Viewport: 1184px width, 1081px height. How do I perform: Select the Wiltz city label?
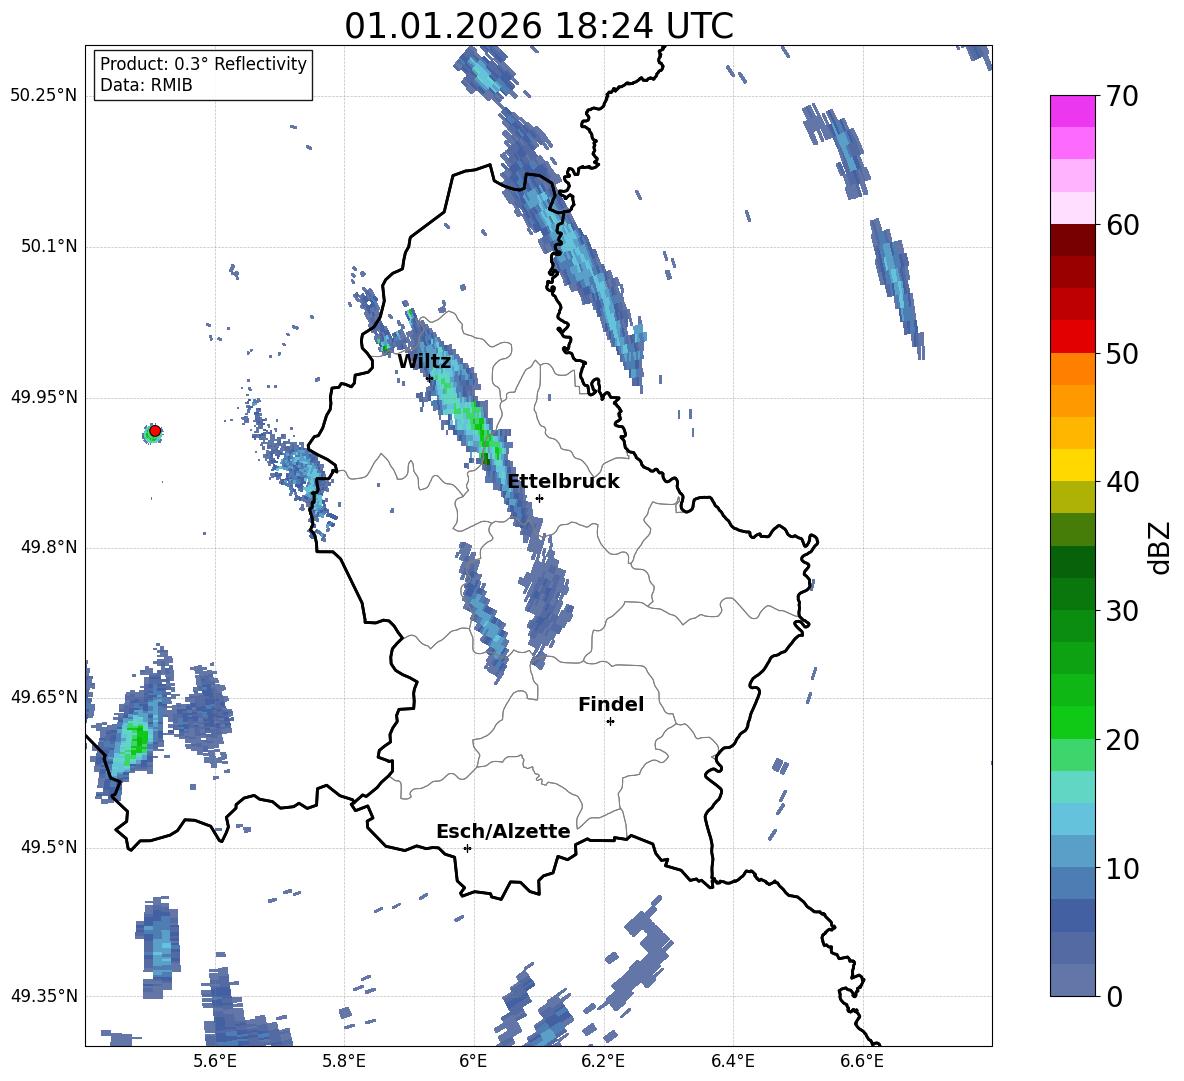(x=424, y=362)
